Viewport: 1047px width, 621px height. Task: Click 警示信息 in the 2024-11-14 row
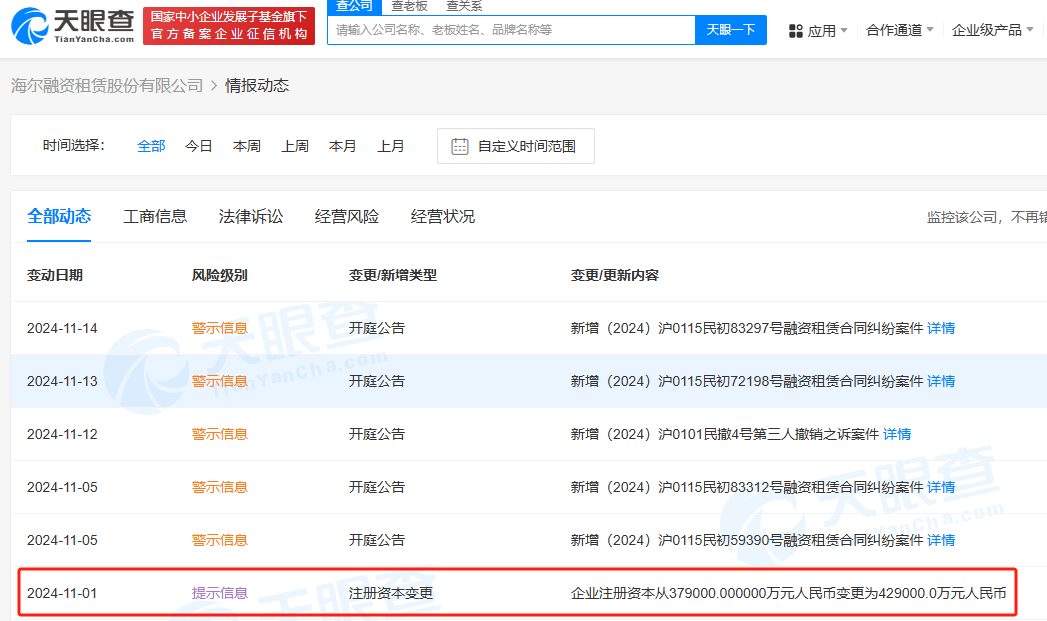220,328
